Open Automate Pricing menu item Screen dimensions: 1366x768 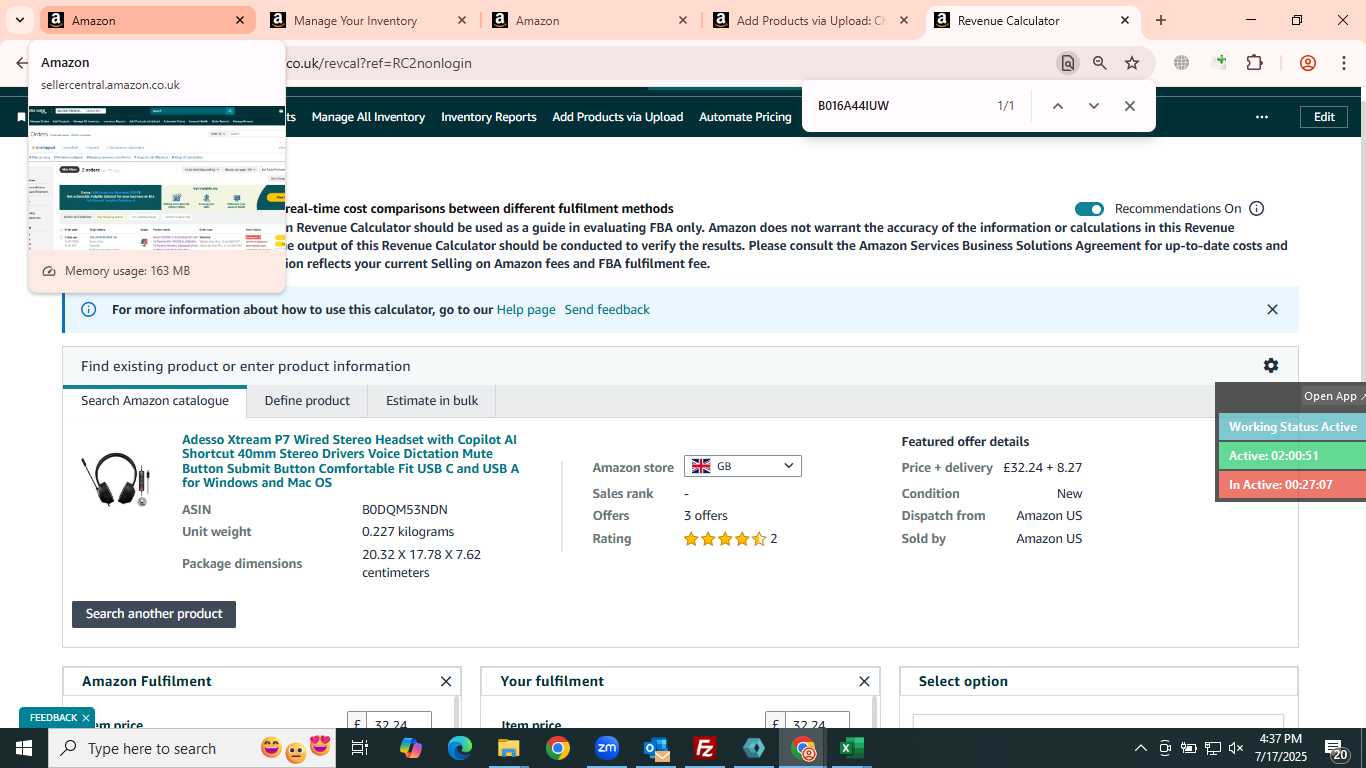745,117
